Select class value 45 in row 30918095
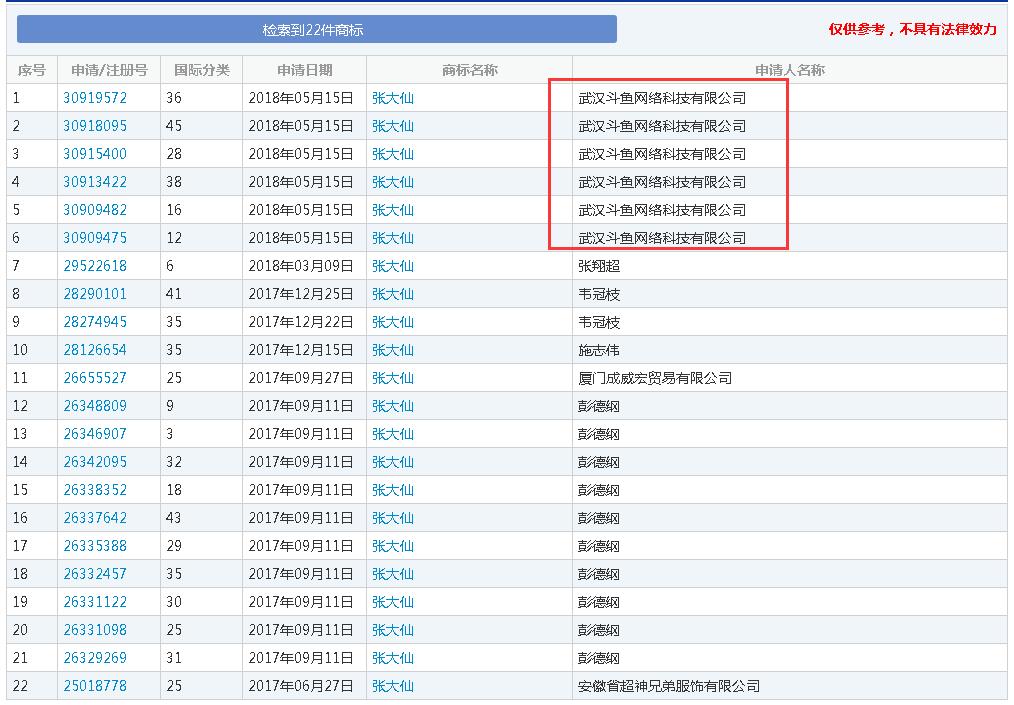The width and height of the screenshot is (1014, 705). pyautogui.click(x=174, y=126)
